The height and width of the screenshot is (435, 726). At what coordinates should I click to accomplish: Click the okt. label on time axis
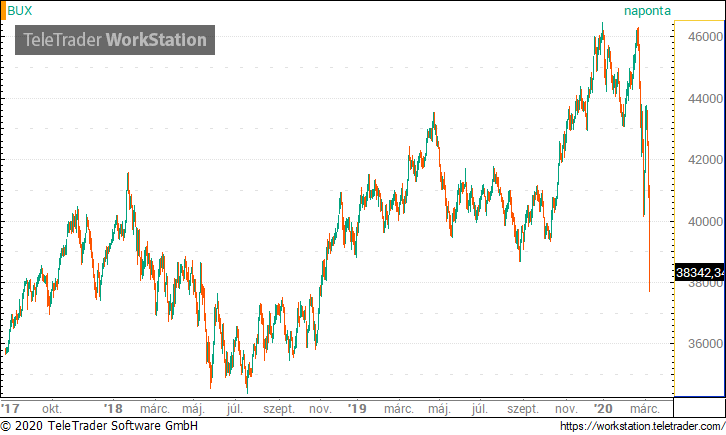(x=51, y=409)
